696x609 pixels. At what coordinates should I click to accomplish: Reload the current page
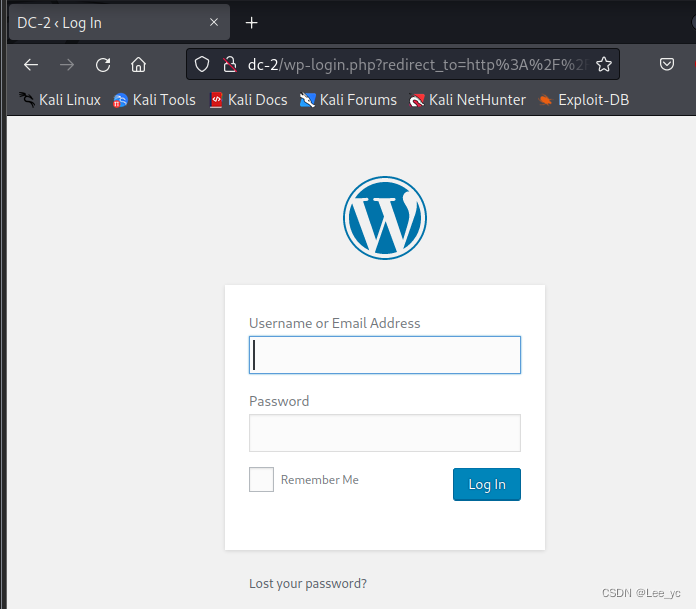pyautogui.click(x=103, y=65)
